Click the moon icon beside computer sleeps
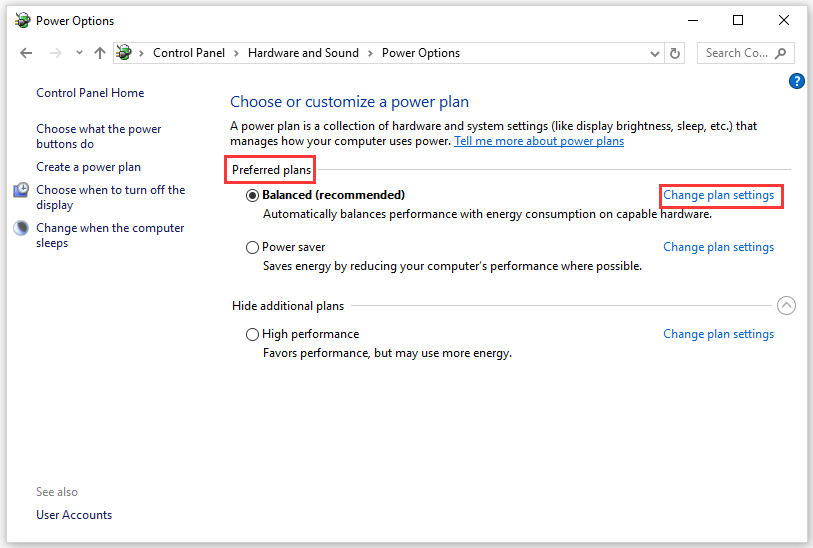Screen dimensions: 813x548 (22, 229)
